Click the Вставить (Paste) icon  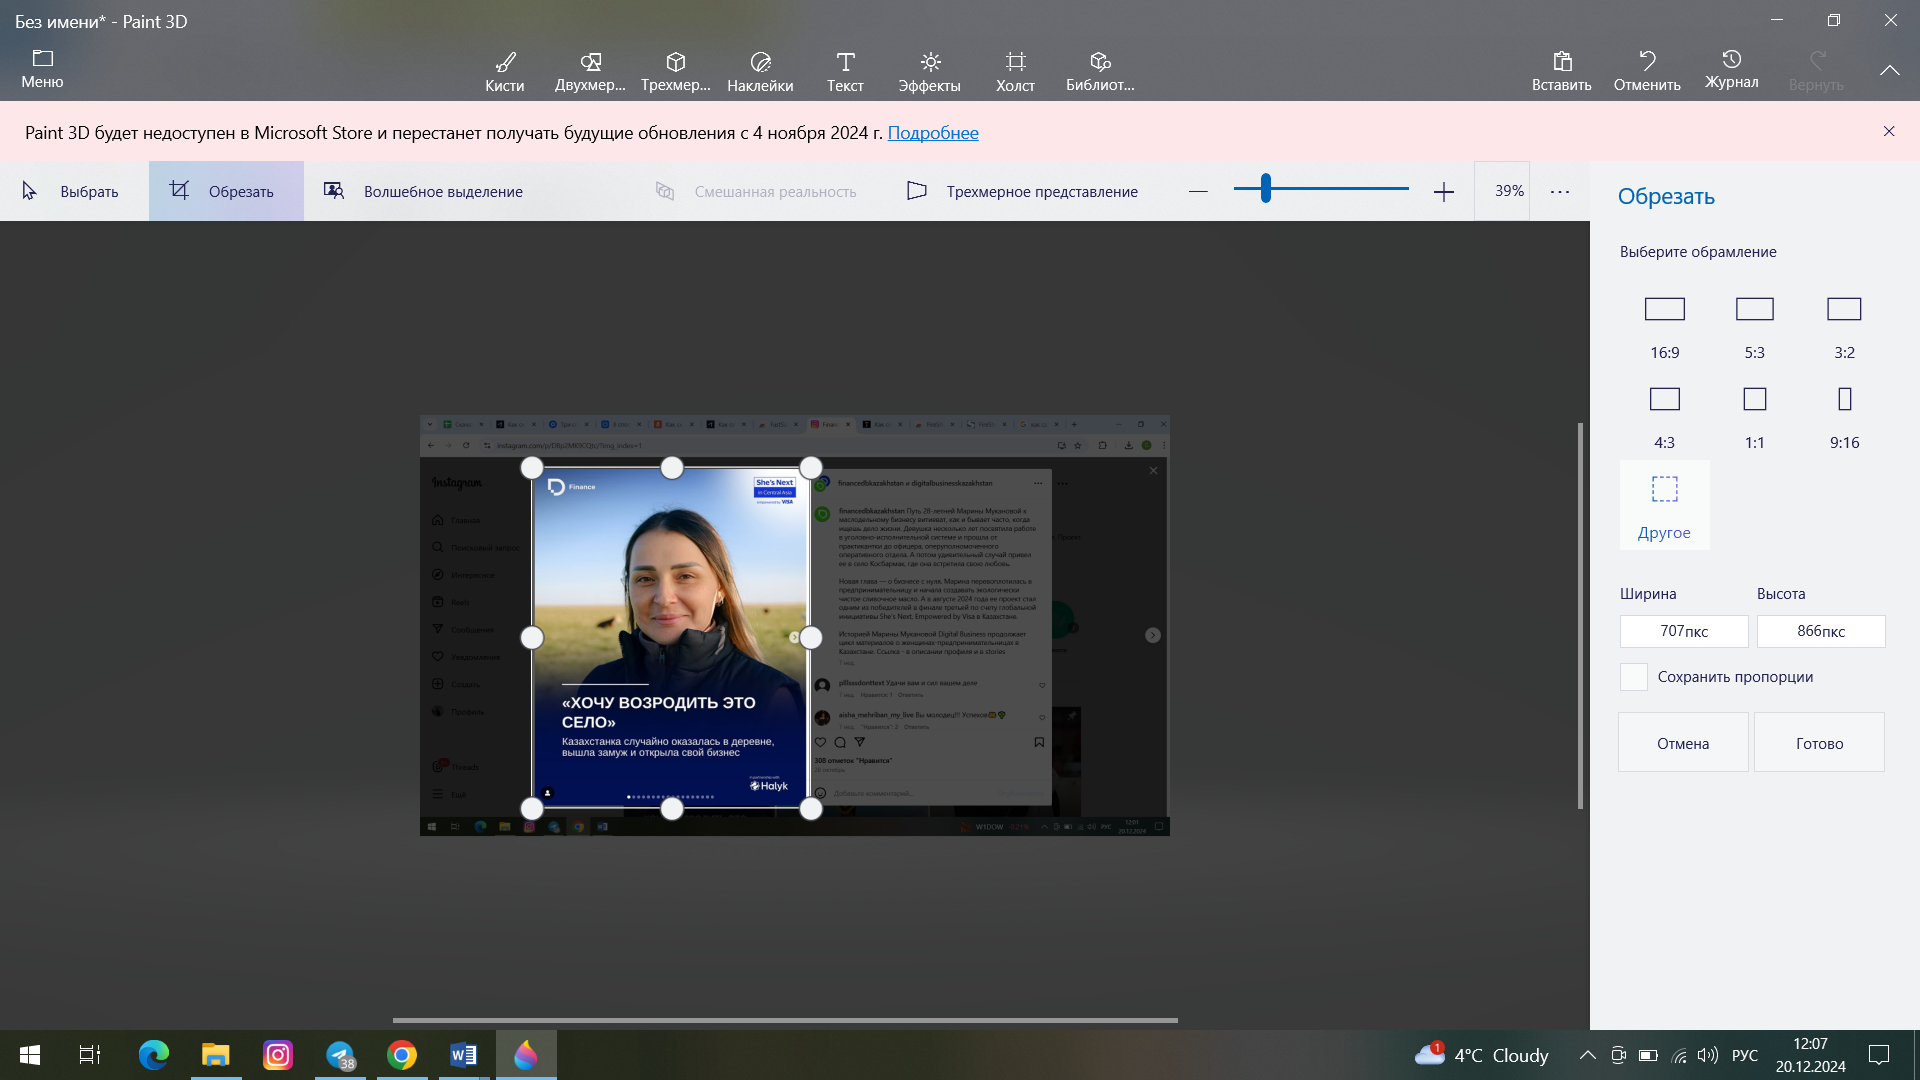click(1562, 72)
